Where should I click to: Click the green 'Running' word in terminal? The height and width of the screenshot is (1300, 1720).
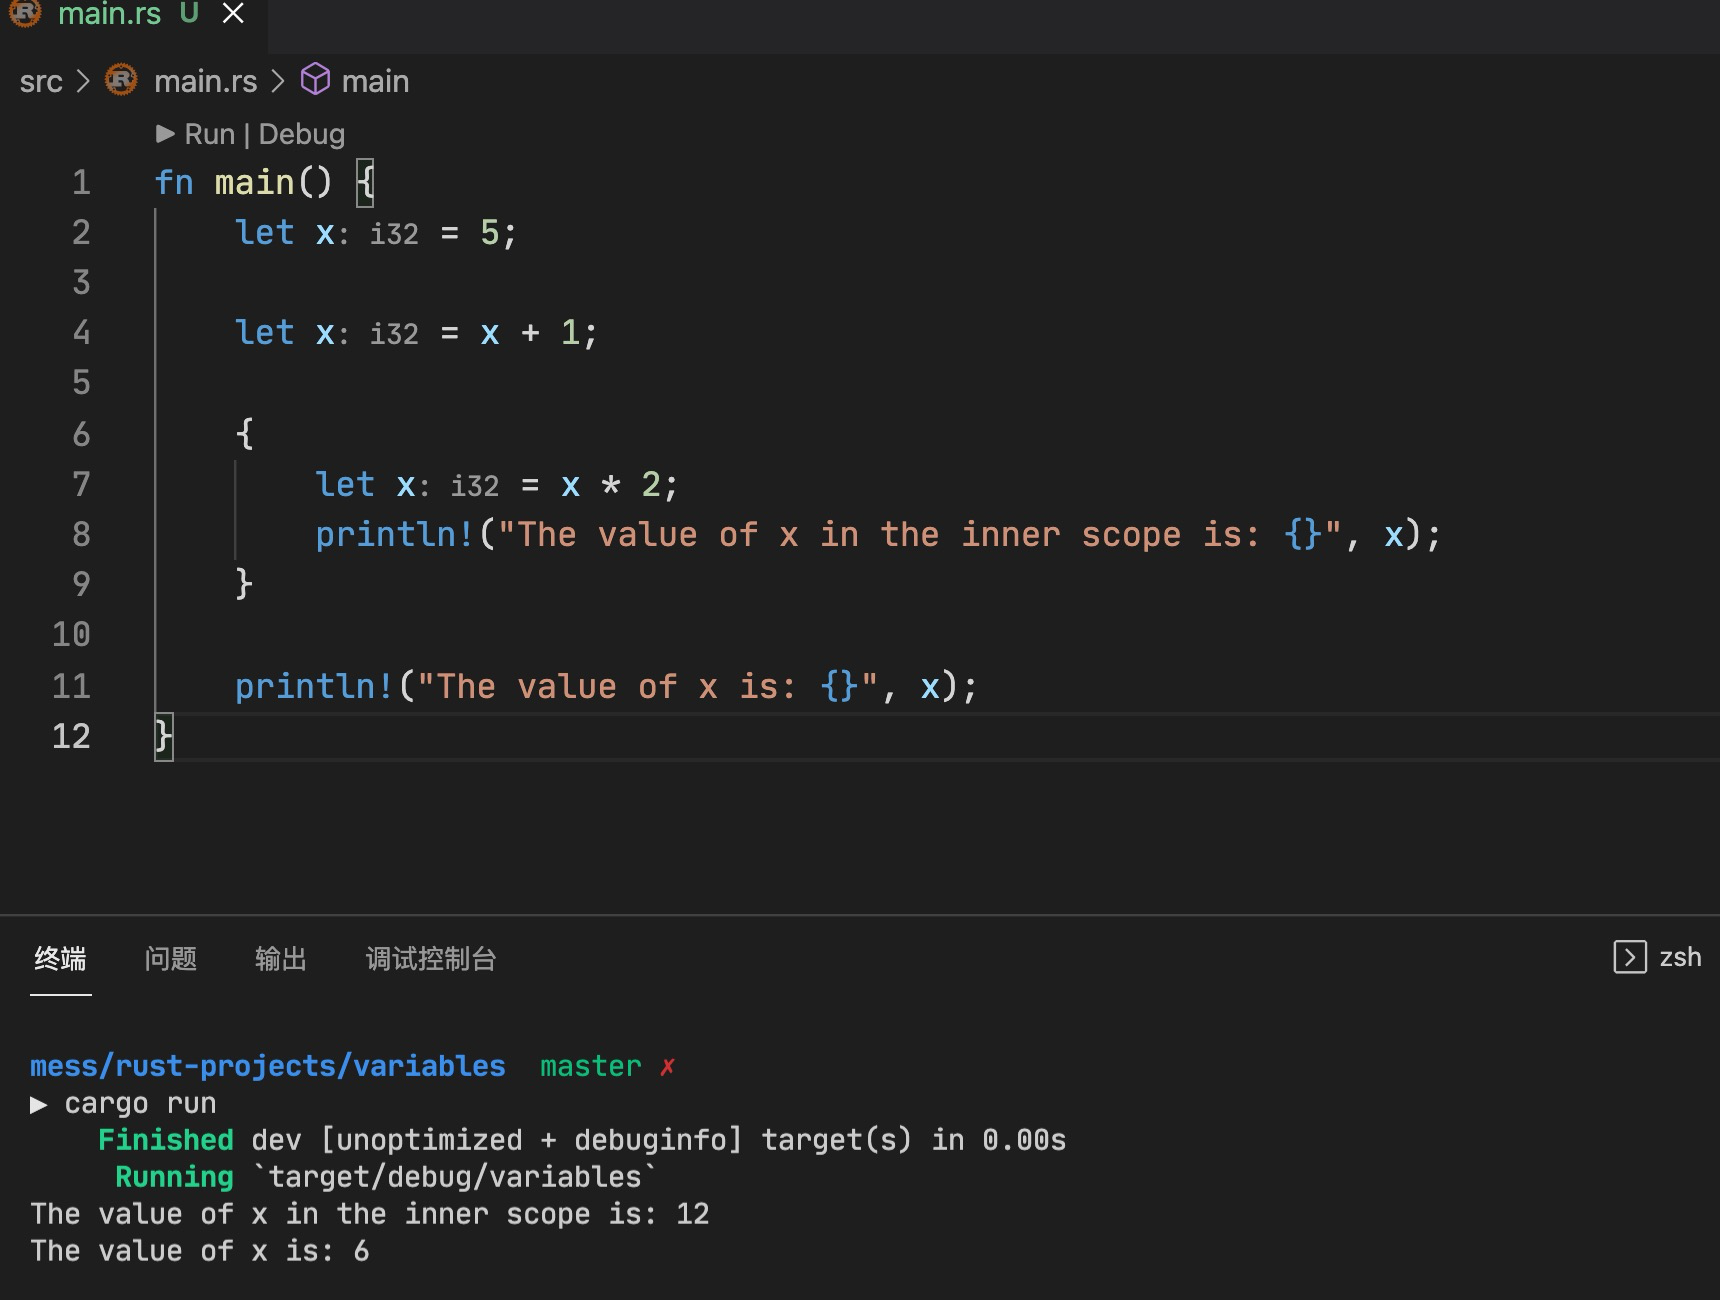[x=174, y=1177]
